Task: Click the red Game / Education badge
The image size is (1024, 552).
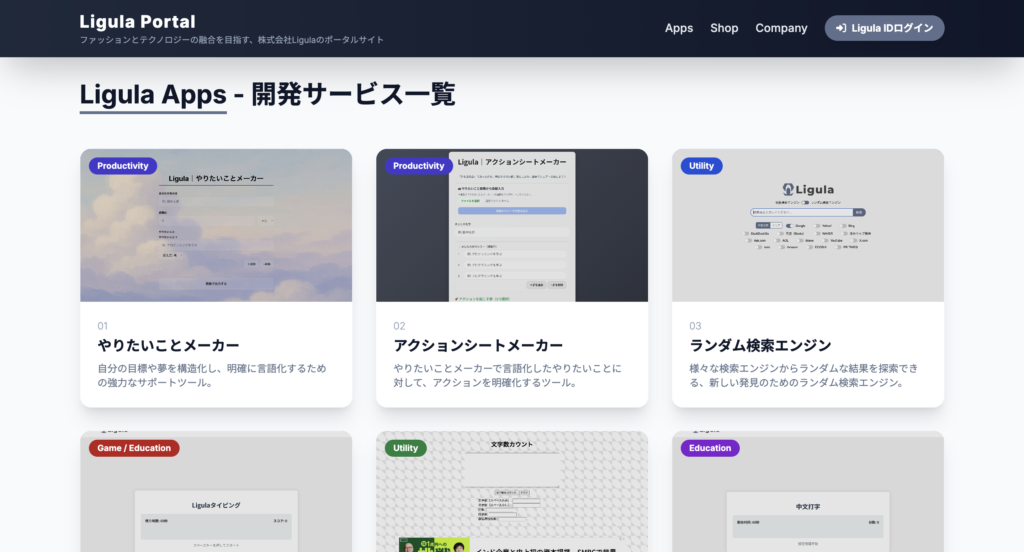Action: pyautogui.click(x=134, y=448)
